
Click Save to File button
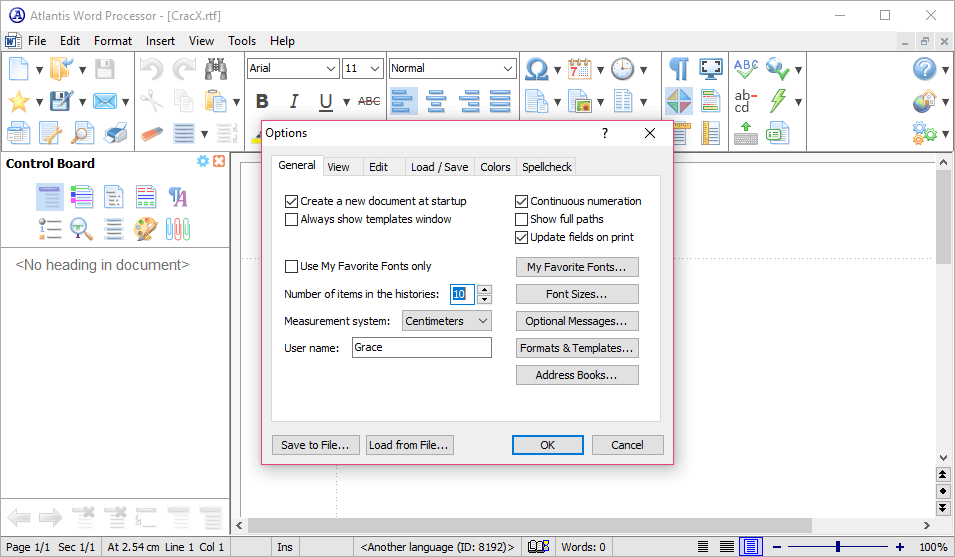pos(315,445)
